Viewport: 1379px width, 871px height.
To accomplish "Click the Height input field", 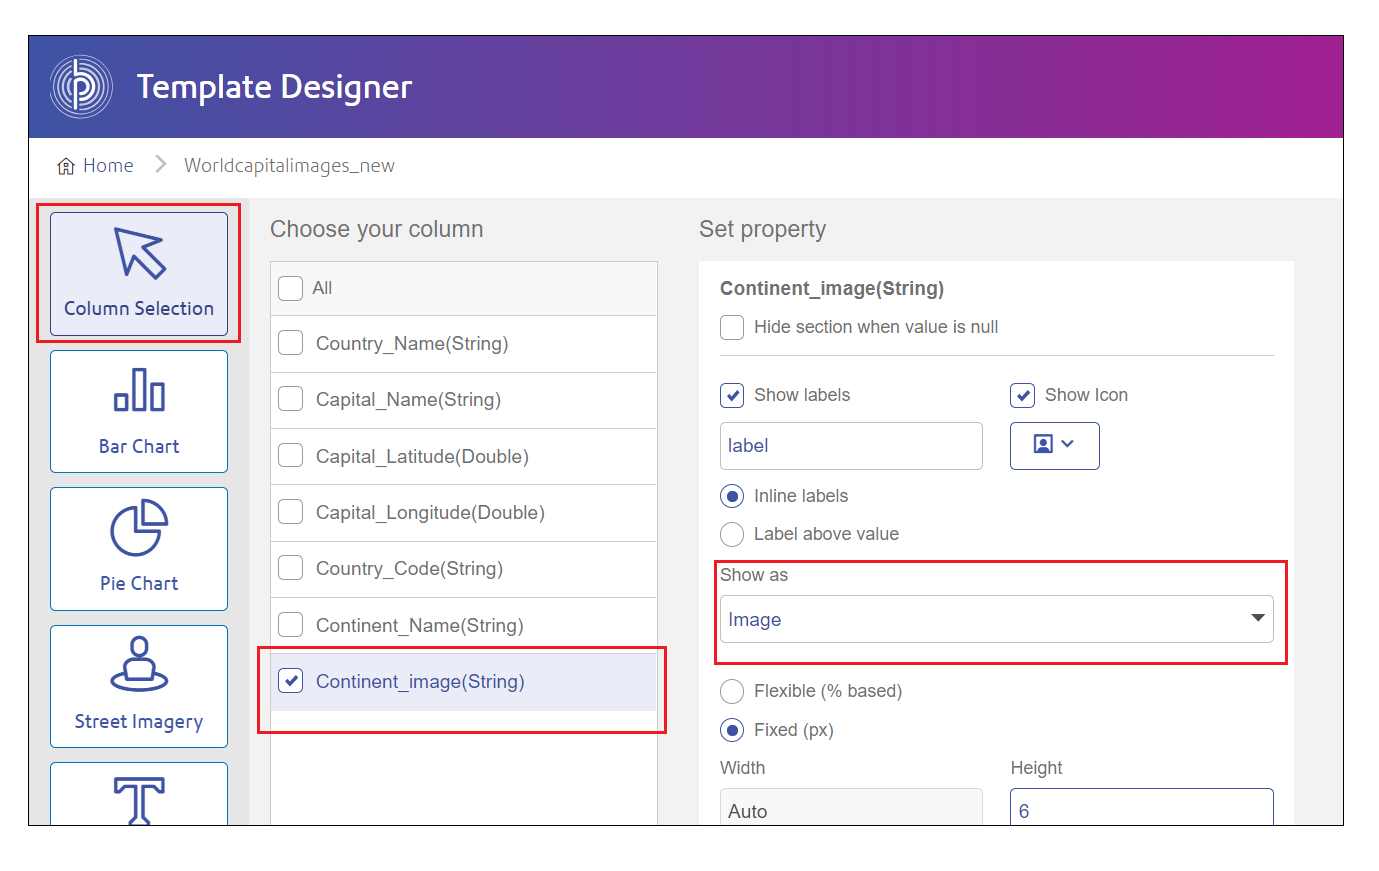I will (1141, 809).
